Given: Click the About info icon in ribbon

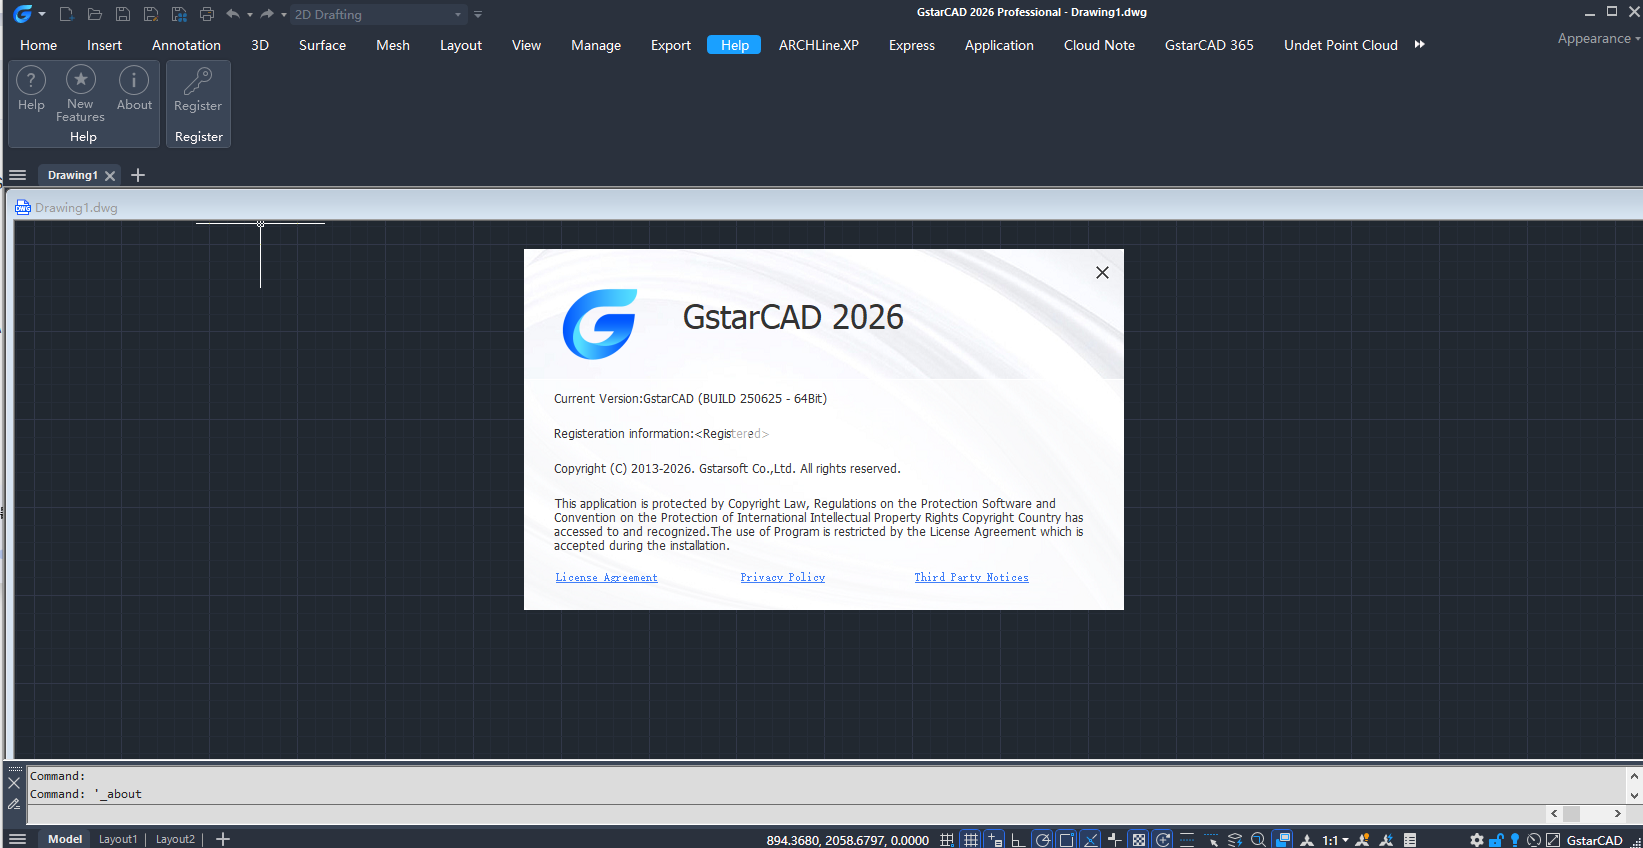Looking at the screenshot, I should (134, 88).
